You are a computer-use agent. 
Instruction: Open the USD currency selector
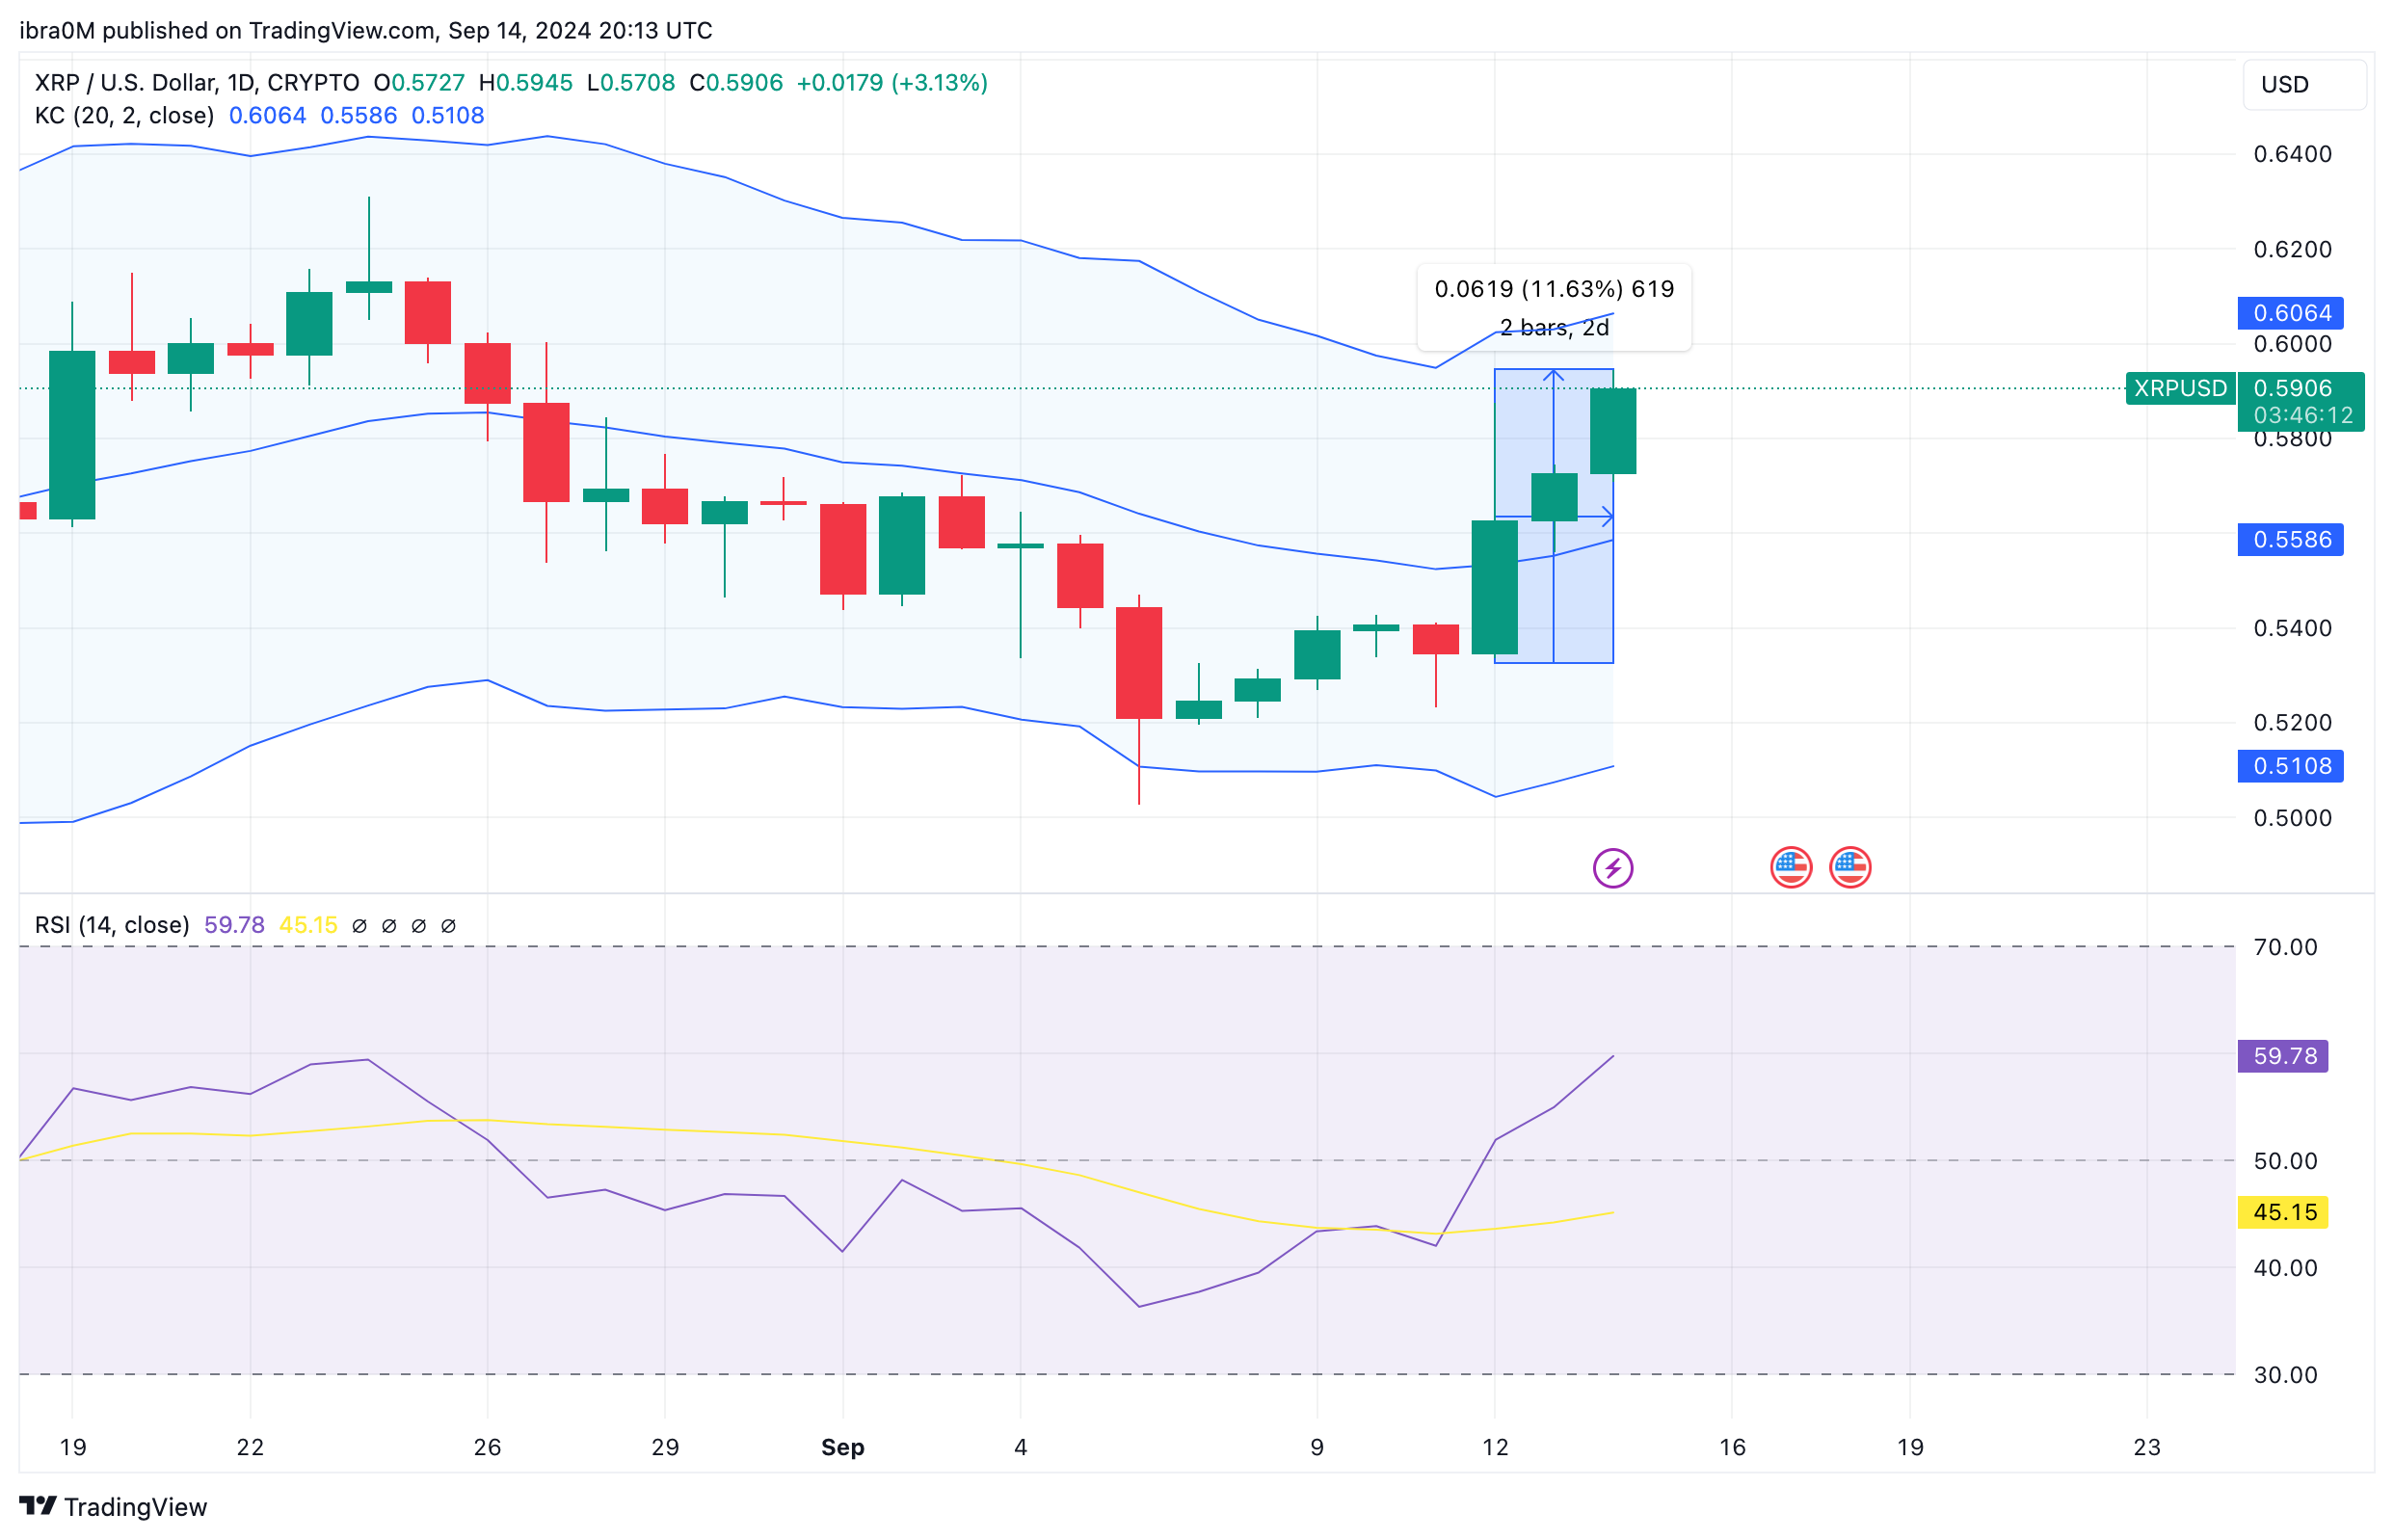(x=2303, y=84)
